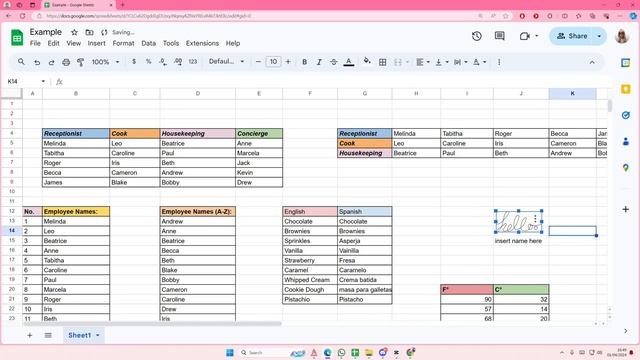Screen dimensions: 640x360
Task: Decrease font size with minus button
Action: click(258, 62)
